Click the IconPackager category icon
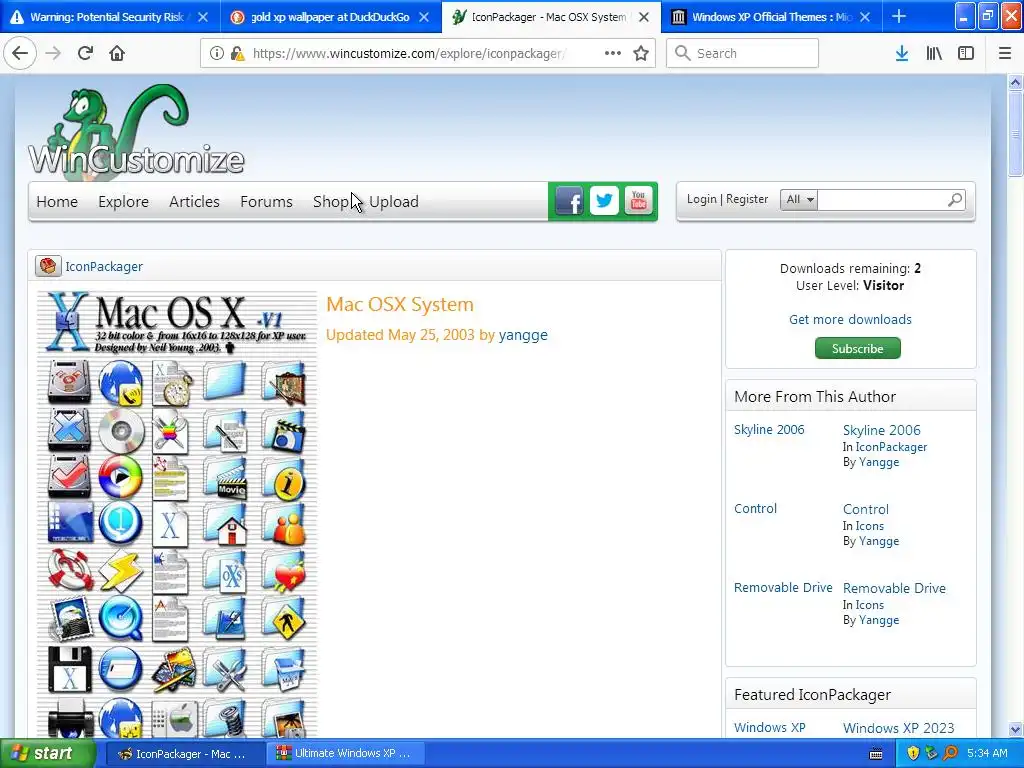This screenshot has width=1024, height=768. pos(48,266)
